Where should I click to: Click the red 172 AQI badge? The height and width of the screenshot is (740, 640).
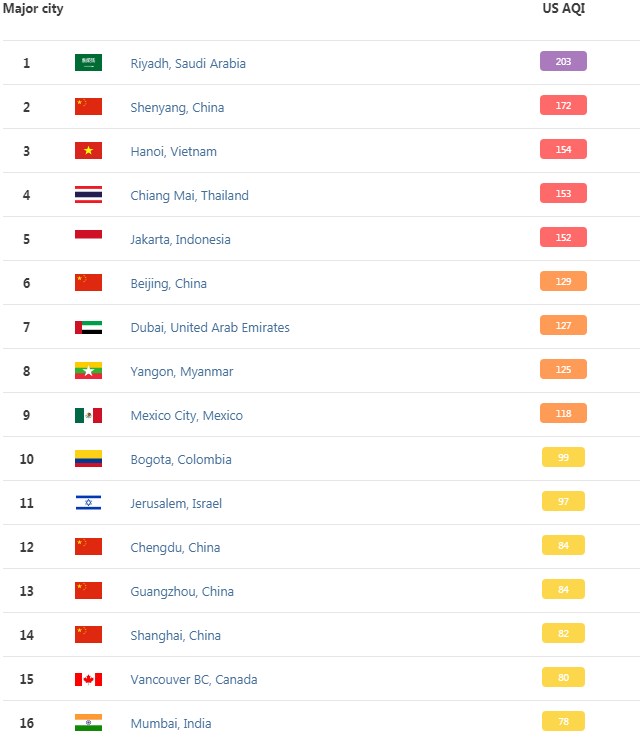pos(563,105)
